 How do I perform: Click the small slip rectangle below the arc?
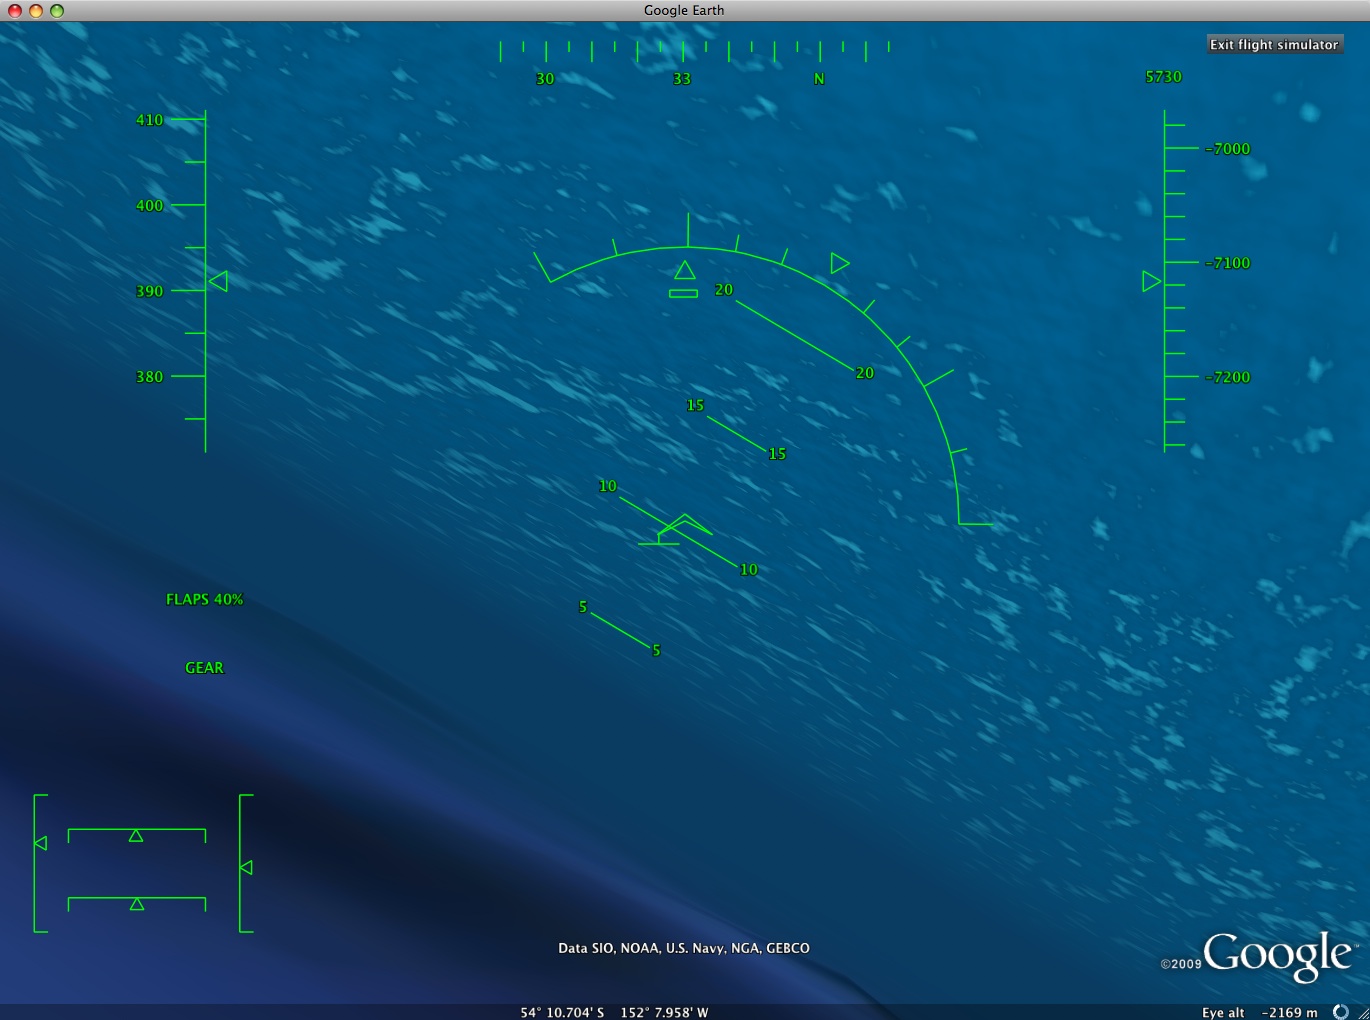tap(683, 293)
